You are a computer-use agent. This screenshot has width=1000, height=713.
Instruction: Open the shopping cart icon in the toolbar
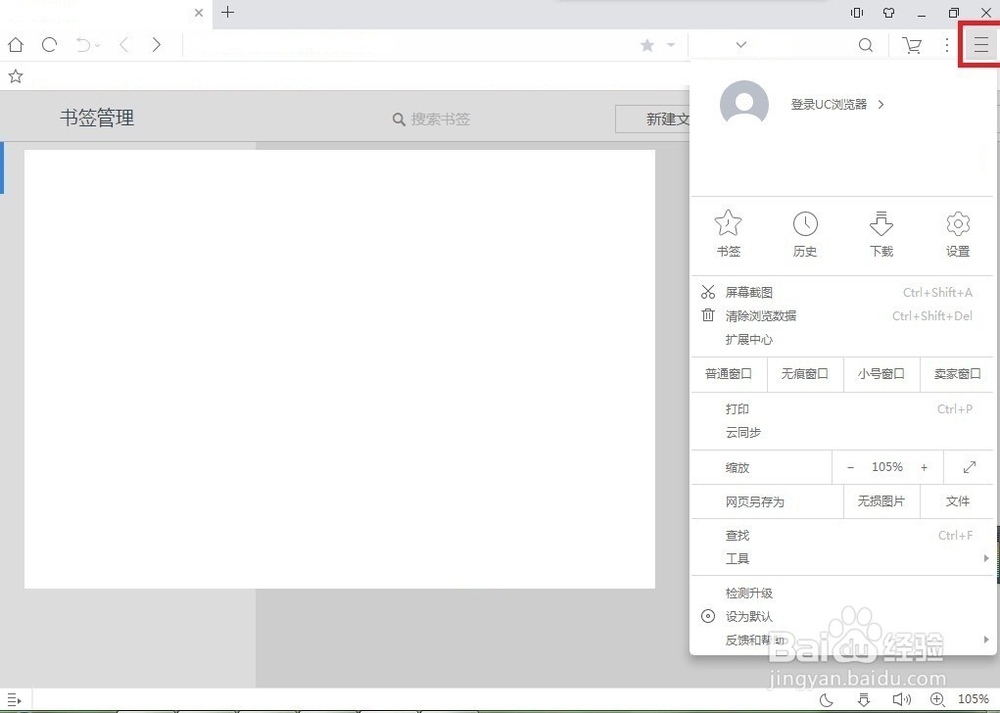[911, 45]
